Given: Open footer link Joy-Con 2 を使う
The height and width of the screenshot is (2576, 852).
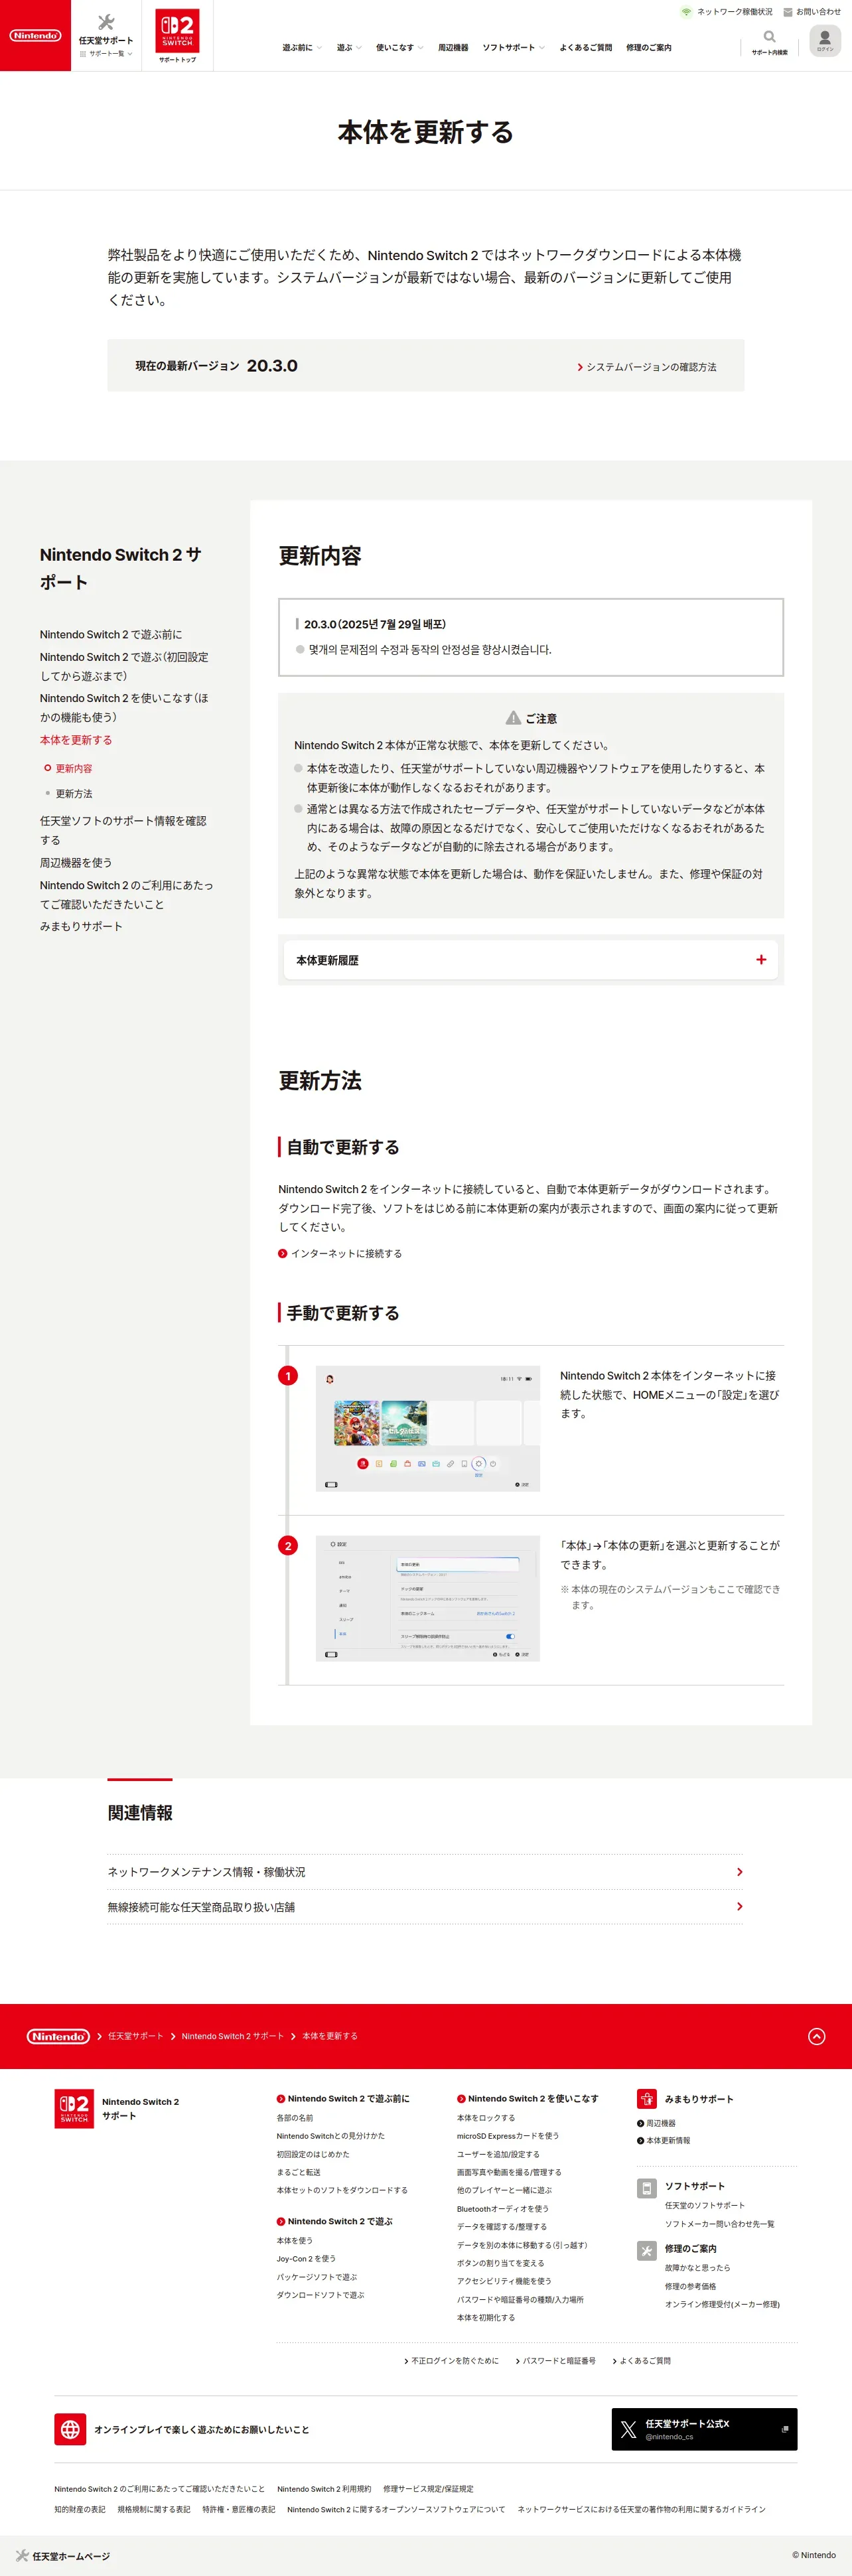Looking at the screenshot, I should (306, 2258).
